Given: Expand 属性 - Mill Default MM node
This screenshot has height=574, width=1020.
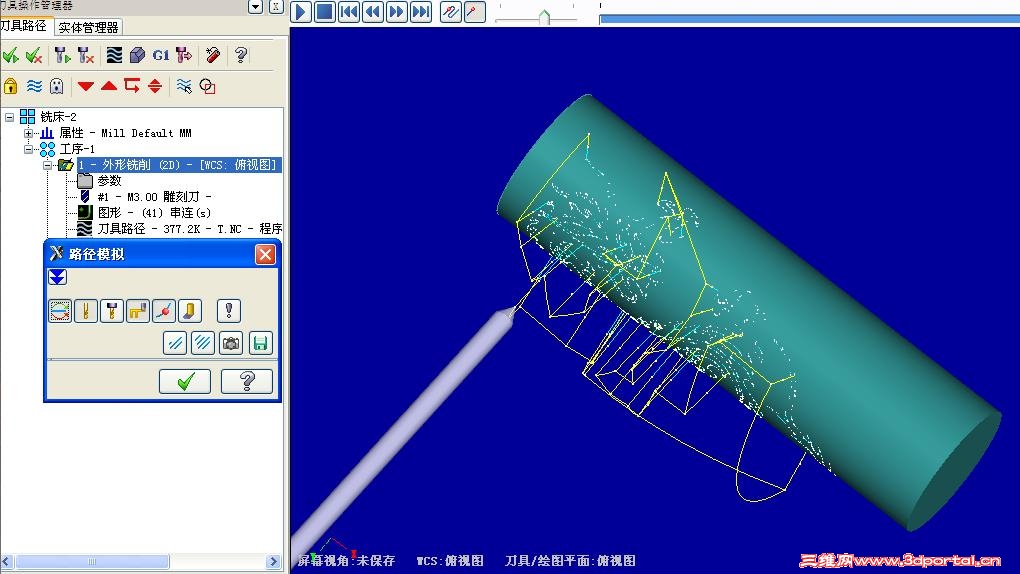Looking at the screenshot, I should tap(28, 133).
